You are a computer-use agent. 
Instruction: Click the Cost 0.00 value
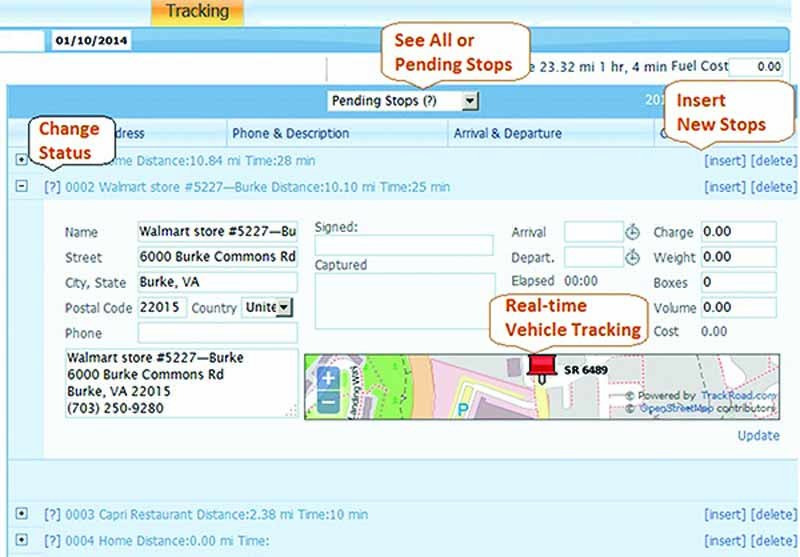(714, 332)
